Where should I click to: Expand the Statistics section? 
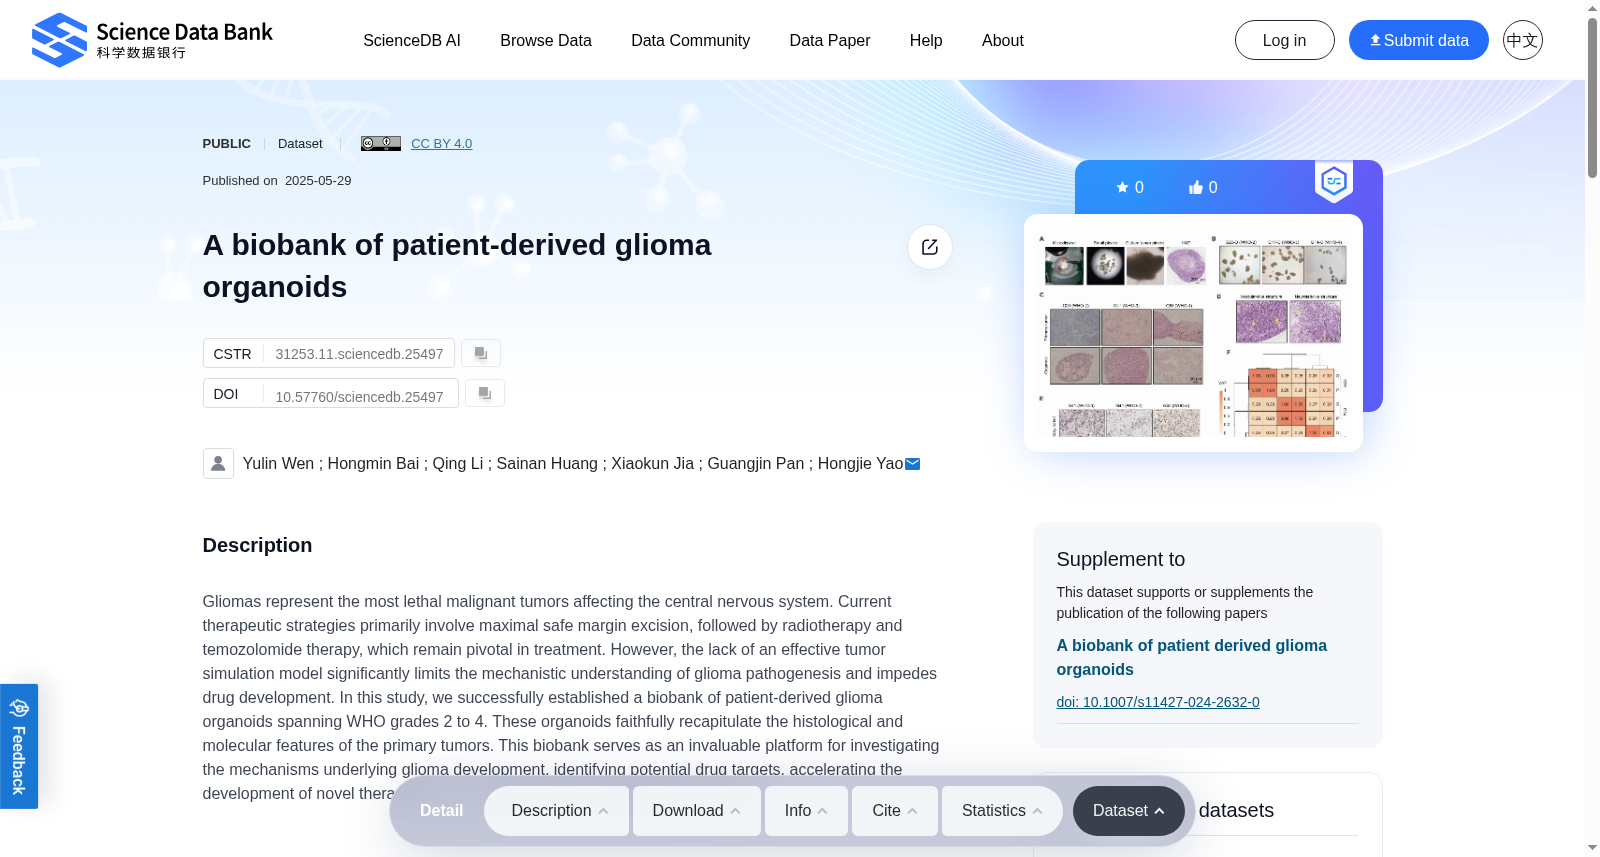1003,811
